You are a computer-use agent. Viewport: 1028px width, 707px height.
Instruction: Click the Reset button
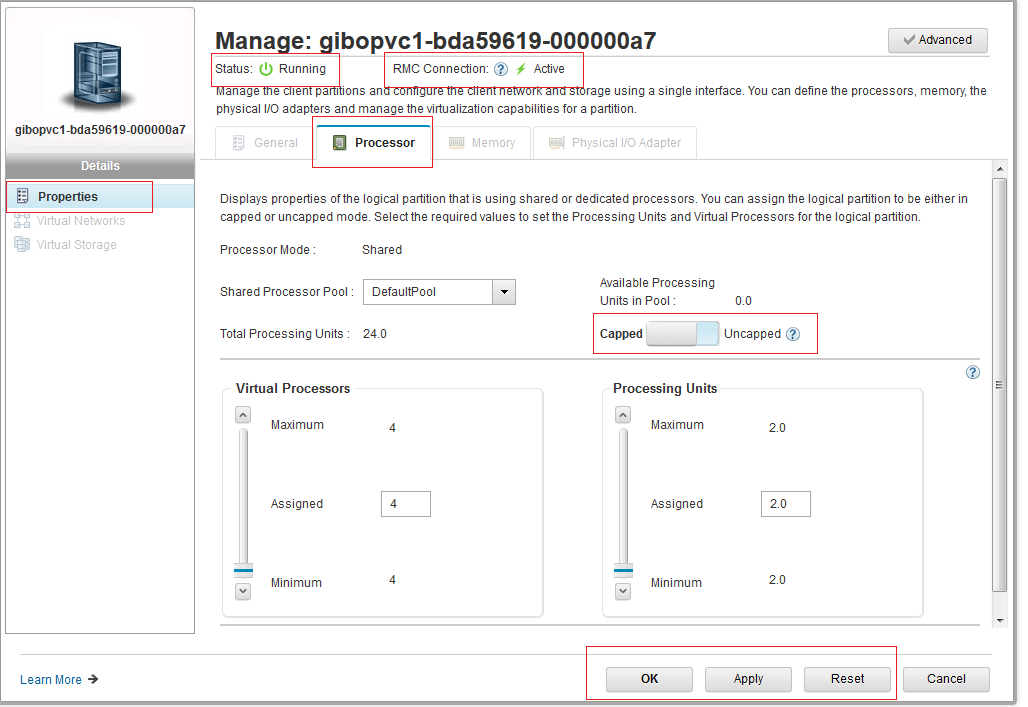(847, 679)
